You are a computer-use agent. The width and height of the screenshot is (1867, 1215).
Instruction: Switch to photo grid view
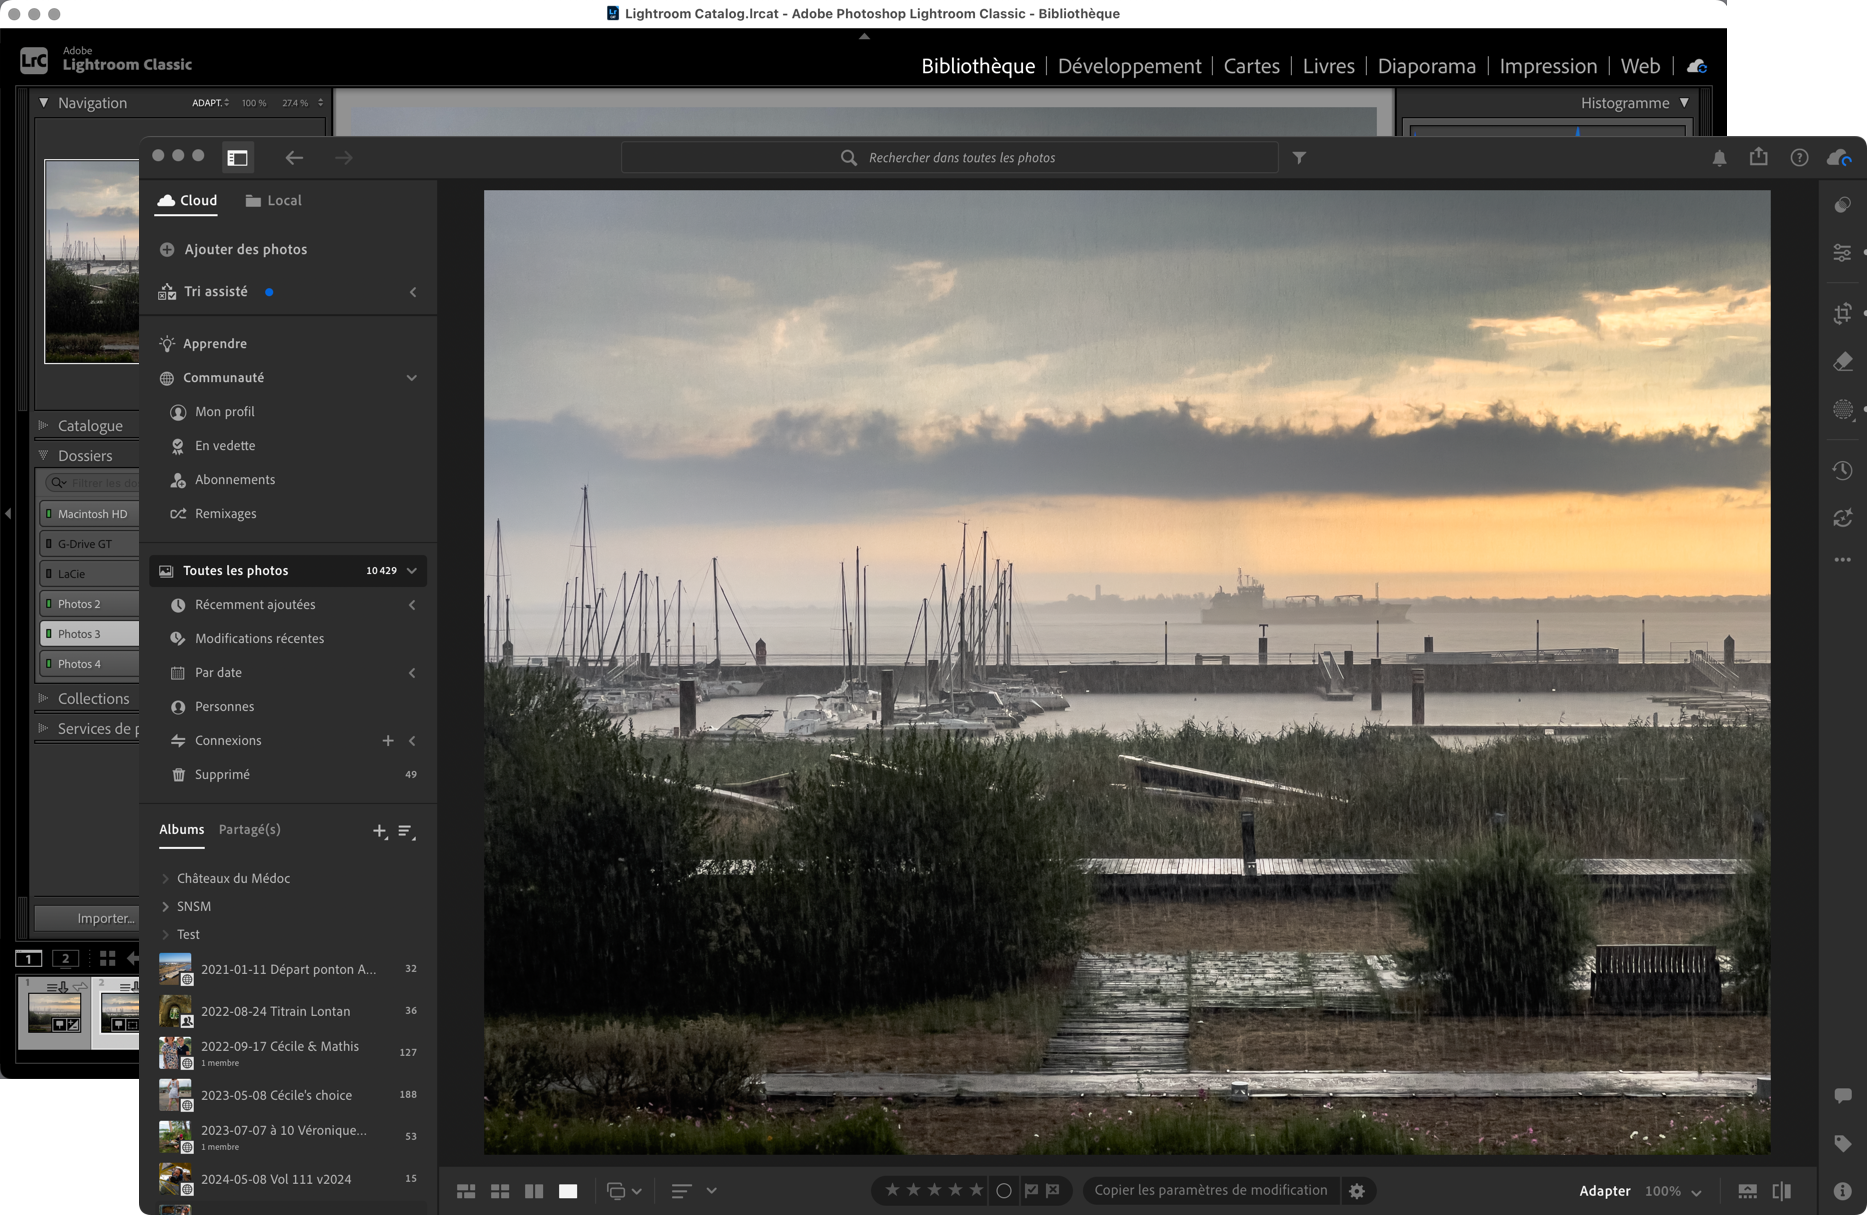click(x=466, y=1191)
